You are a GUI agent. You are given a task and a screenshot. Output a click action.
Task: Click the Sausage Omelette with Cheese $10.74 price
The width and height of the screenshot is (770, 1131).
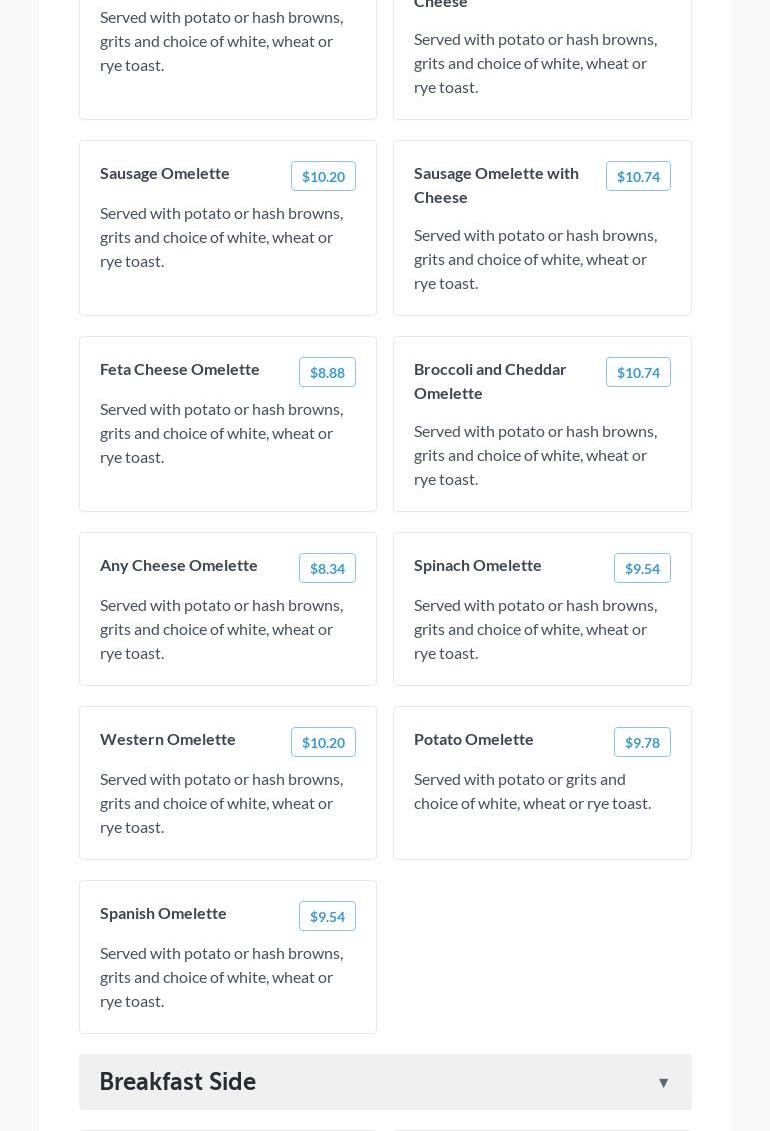click(638, 176)
